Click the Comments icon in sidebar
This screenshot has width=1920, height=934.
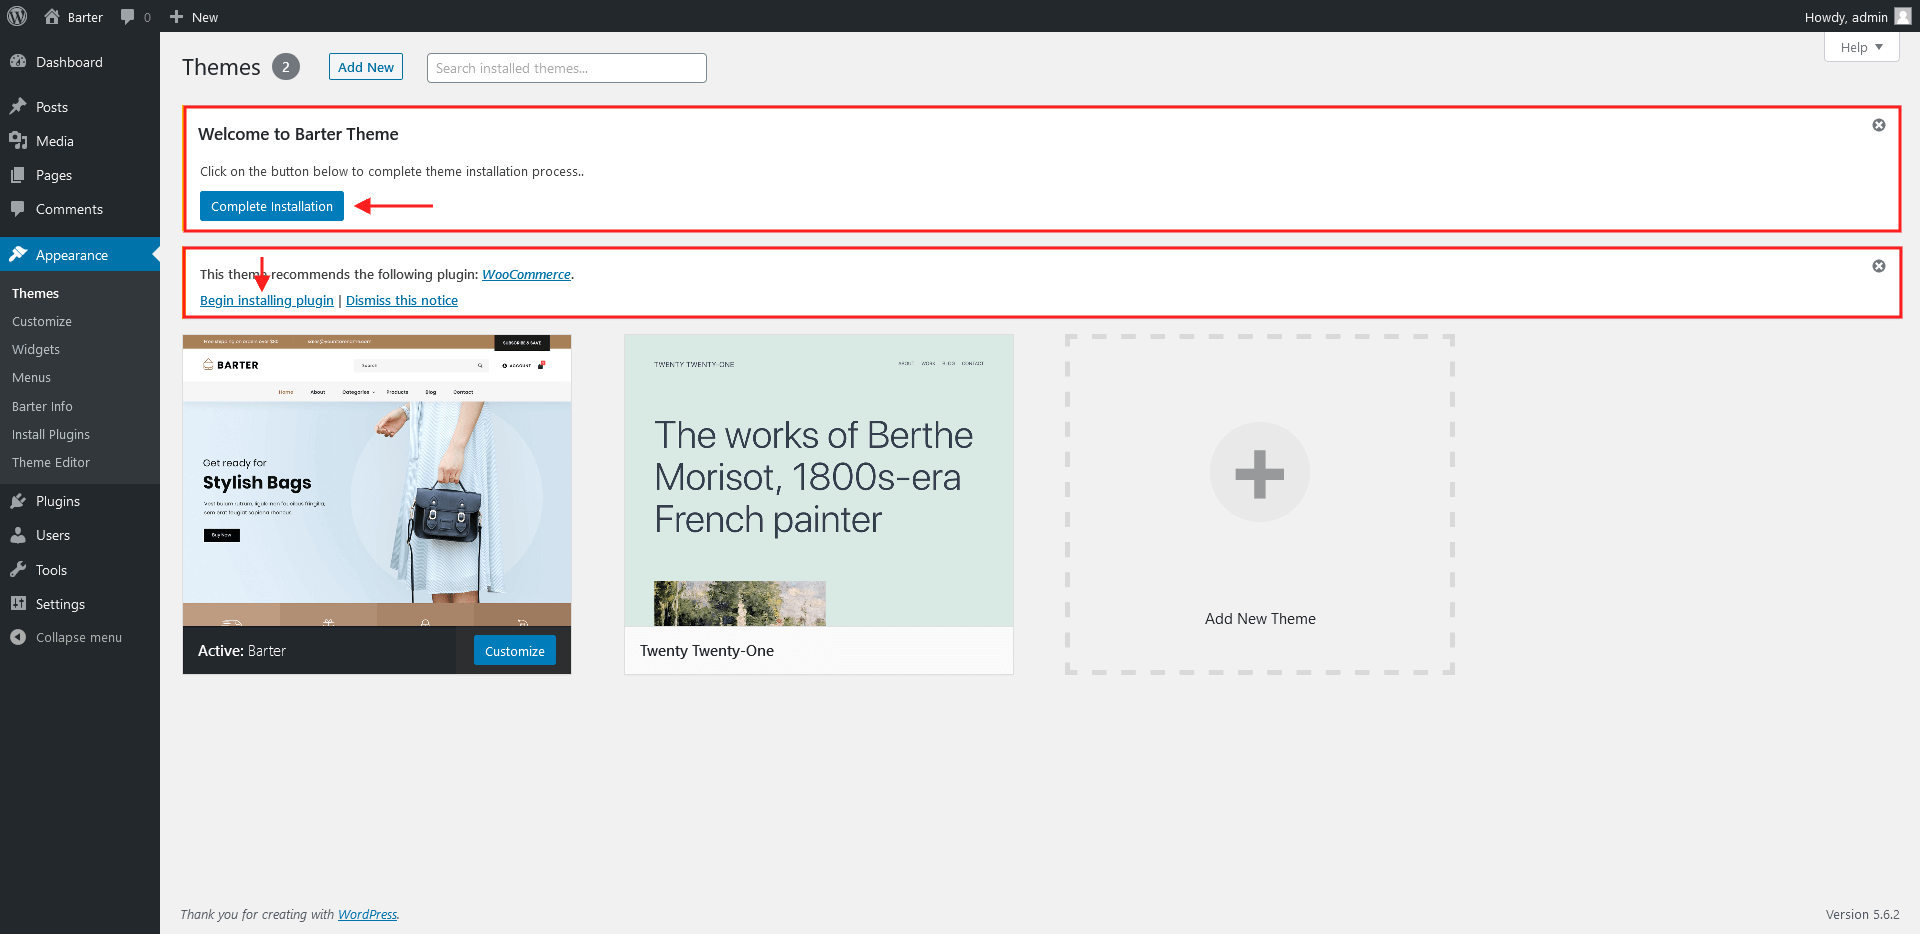pos(18,208)
